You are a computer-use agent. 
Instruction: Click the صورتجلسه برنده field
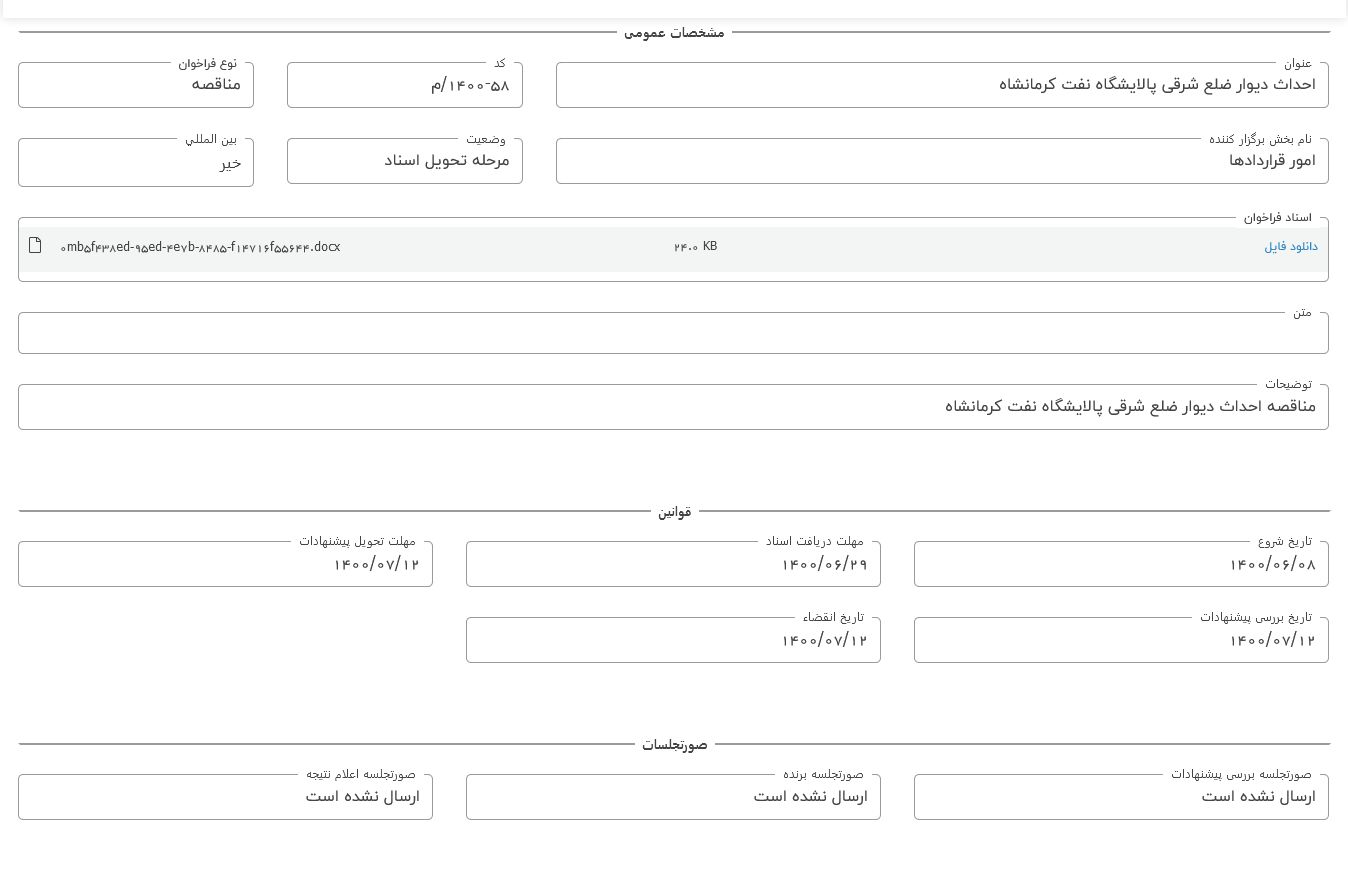click(x=673, y=797)
